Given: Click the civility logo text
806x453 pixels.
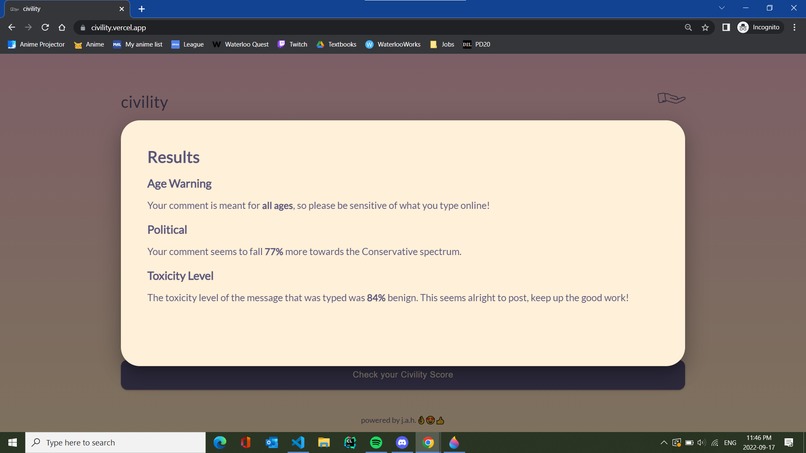Looking at the screenshot, I should [144, 102].
